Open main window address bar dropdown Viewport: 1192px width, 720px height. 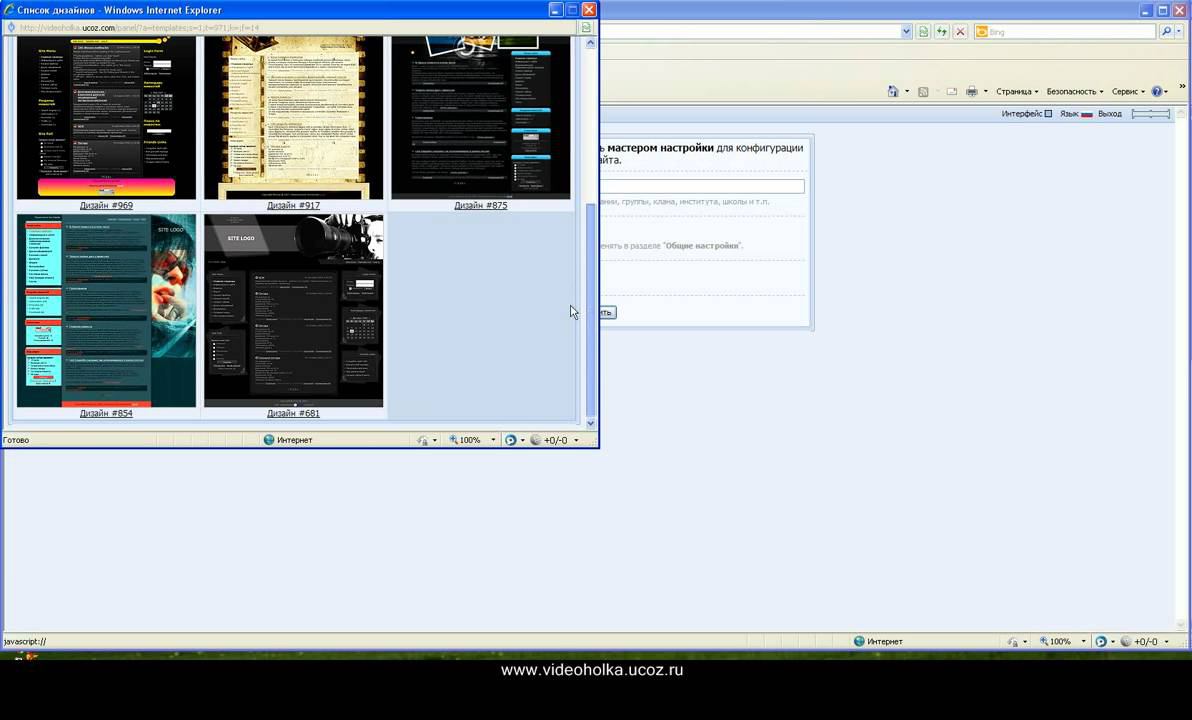906,31
